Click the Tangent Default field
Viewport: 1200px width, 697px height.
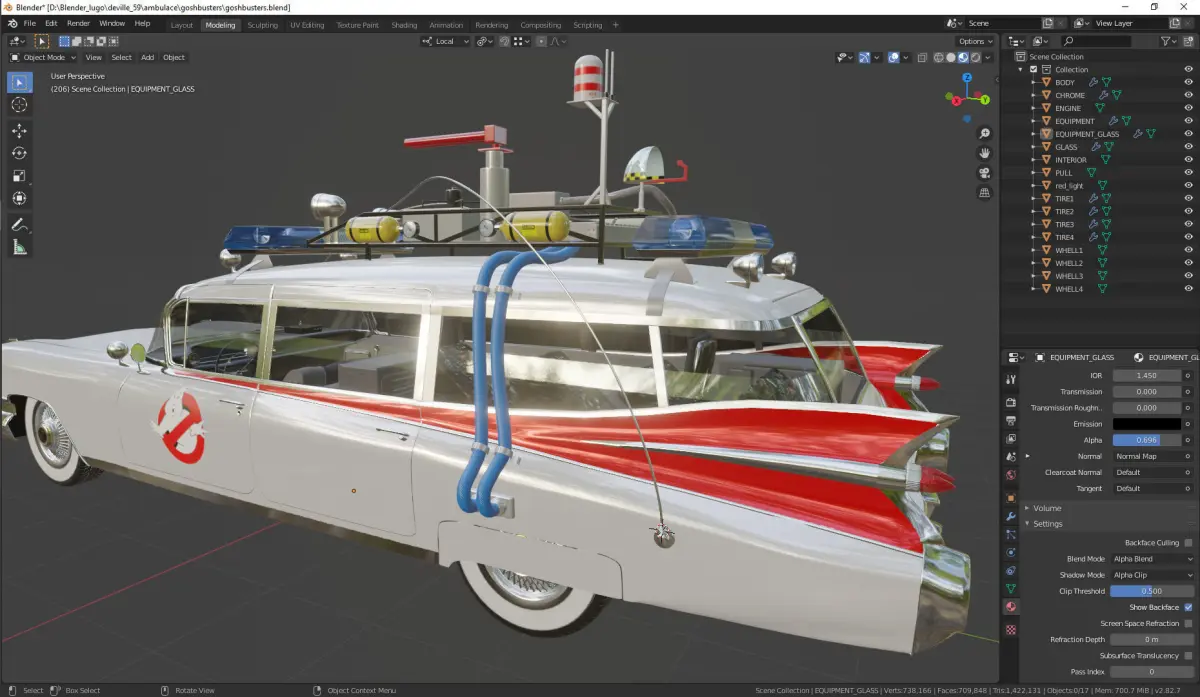pyautogui.click(x=1145, y=488)
